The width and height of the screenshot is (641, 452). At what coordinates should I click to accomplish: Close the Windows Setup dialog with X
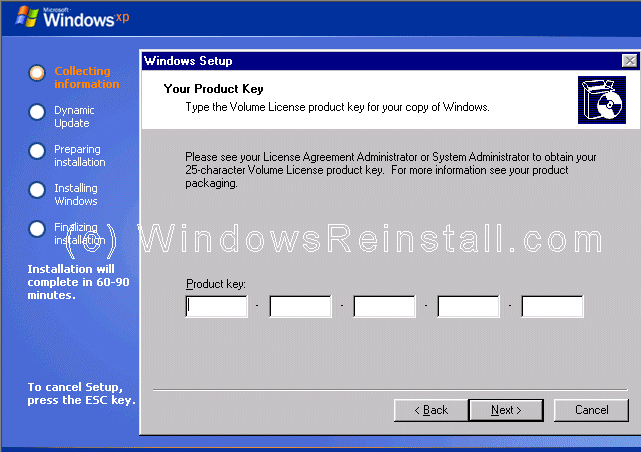[x=628, y=61]
